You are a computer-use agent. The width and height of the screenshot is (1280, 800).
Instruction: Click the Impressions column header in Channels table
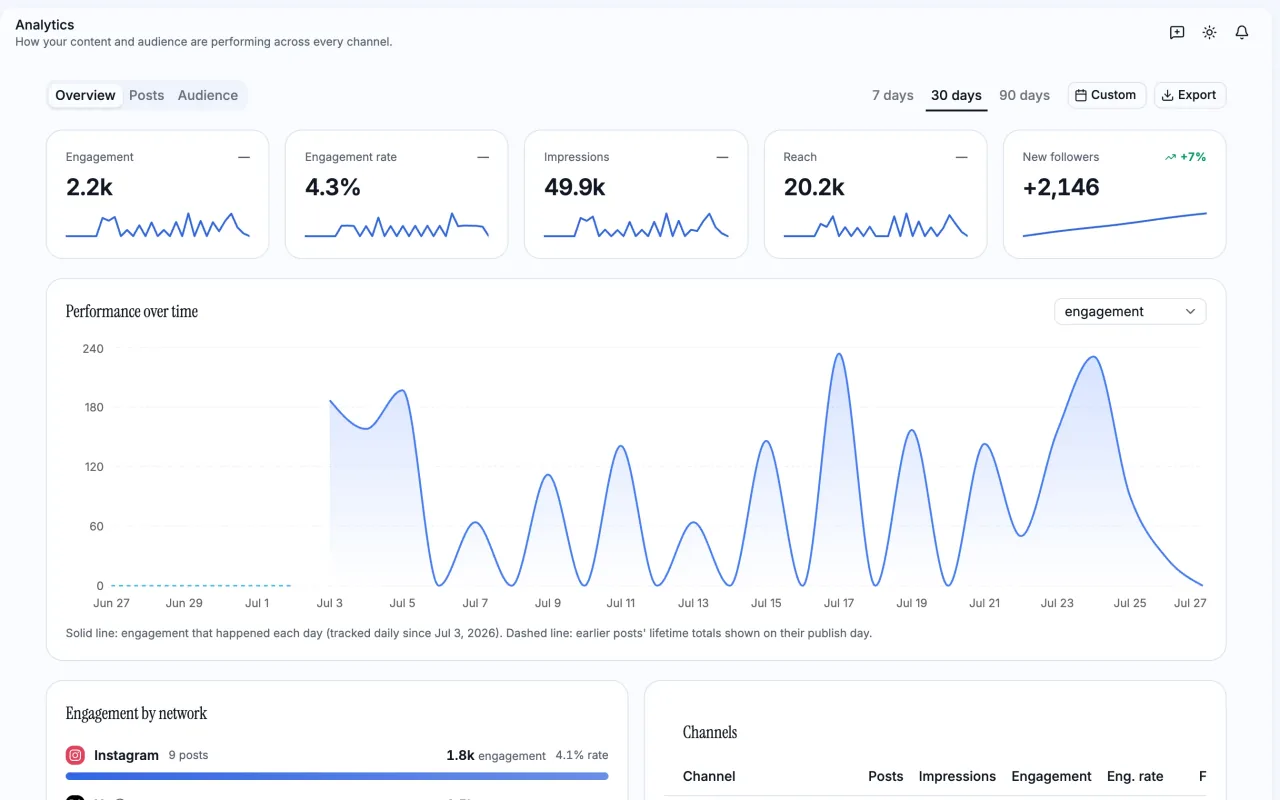click(957, 776)
